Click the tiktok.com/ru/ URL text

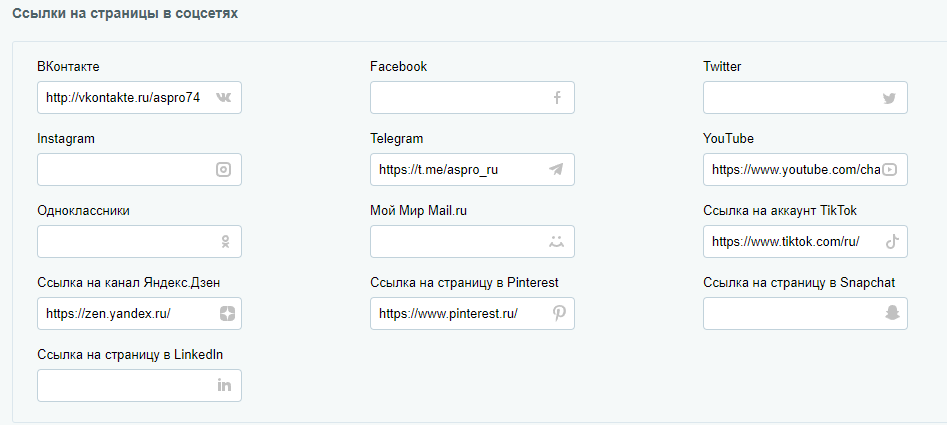click(x=785, y=241)
